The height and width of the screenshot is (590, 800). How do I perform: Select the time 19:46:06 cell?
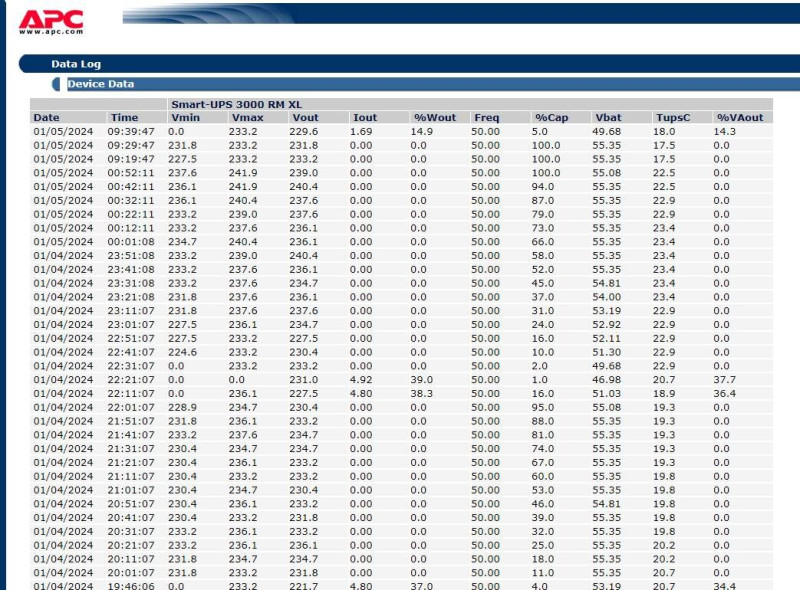[131, 586]
